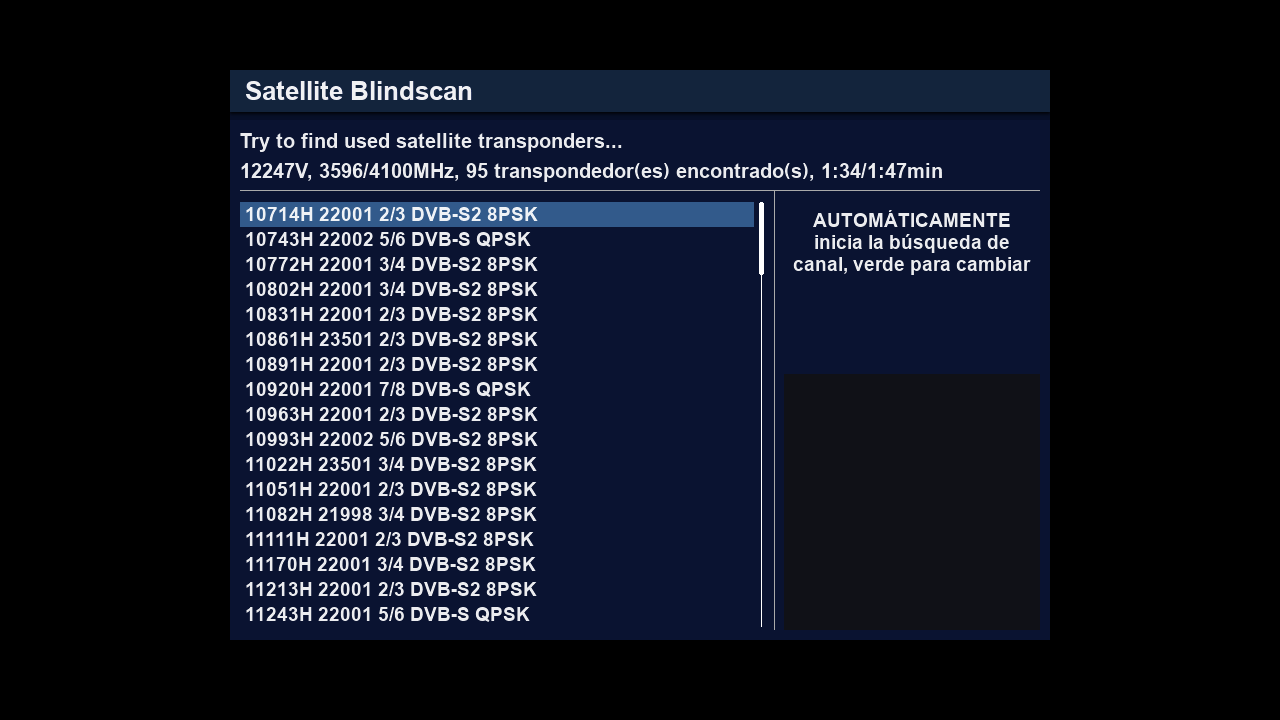1280x720 pixels.
Task: Select transponder 11170H 22001 3/4
Action: click(x=390, y=565)
